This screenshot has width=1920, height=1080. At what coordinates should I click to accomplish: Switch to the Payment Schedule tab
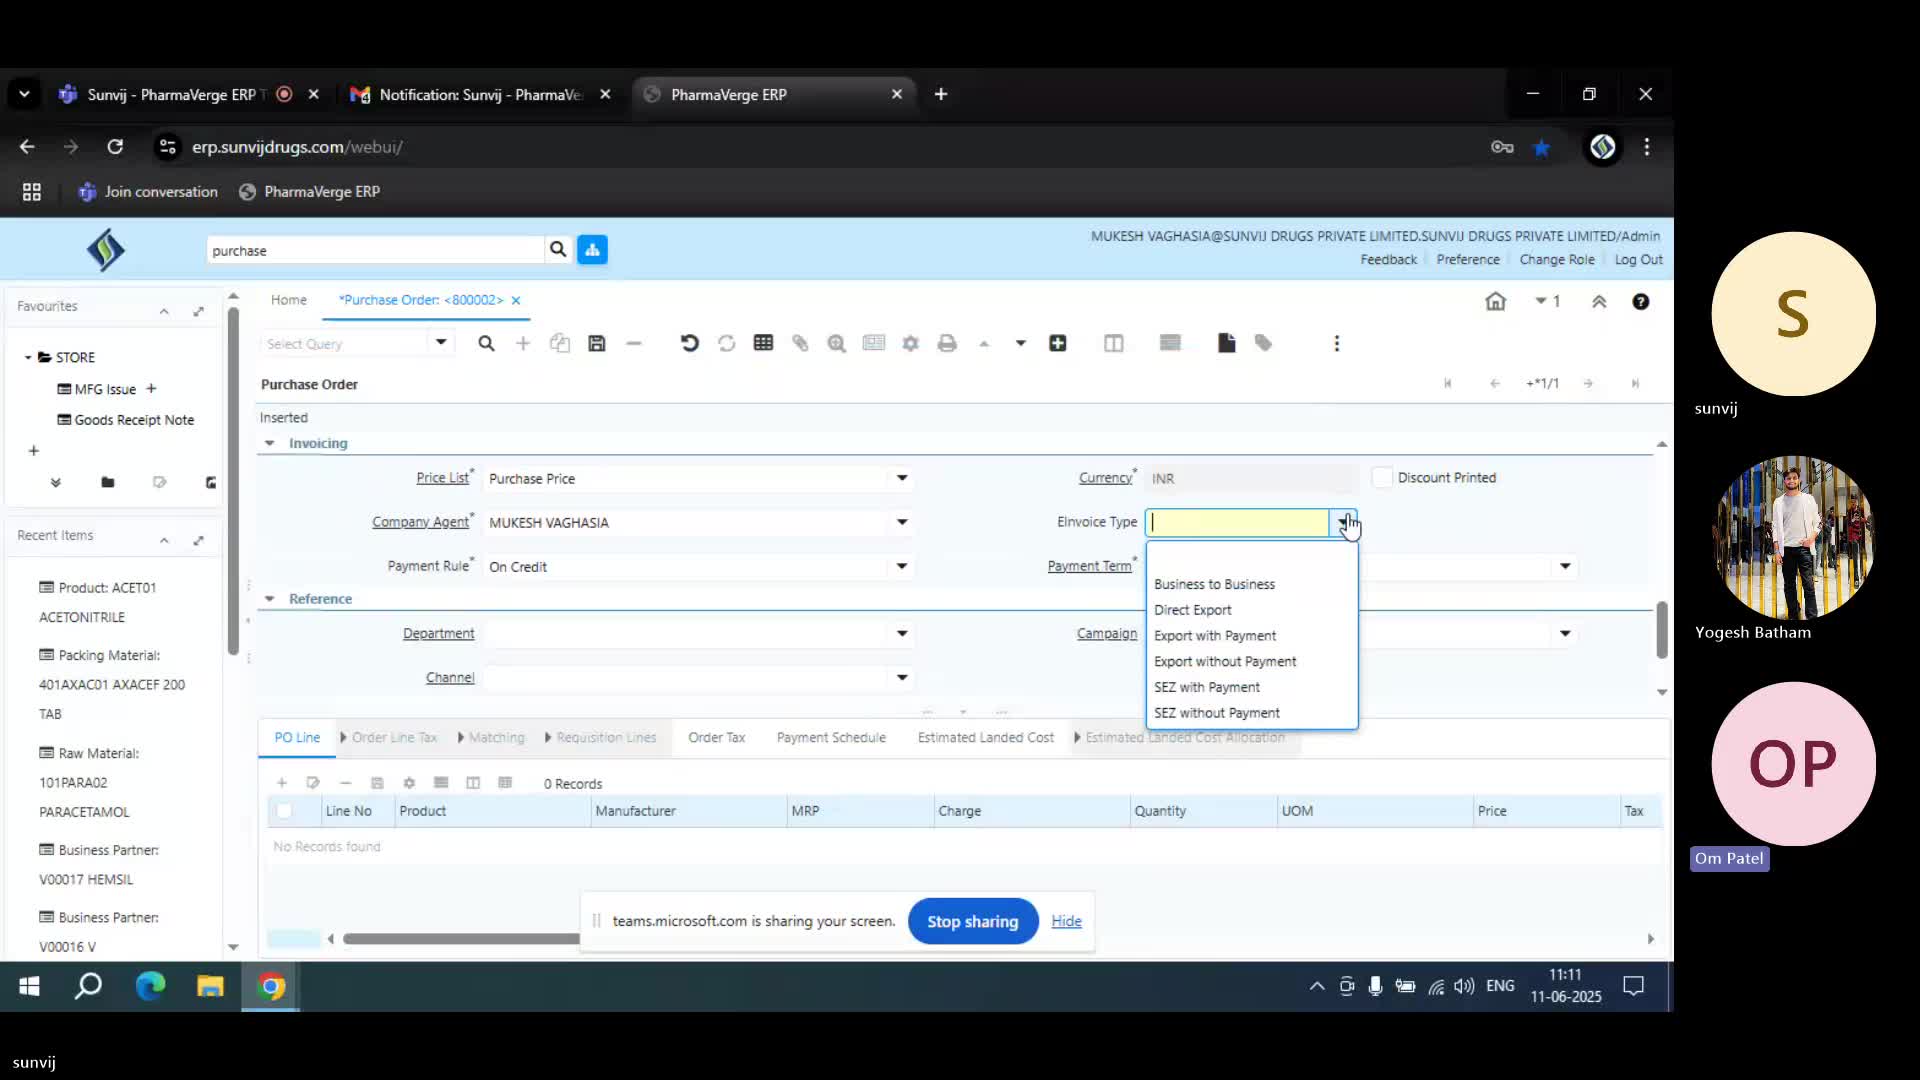[x=831, y=738]
